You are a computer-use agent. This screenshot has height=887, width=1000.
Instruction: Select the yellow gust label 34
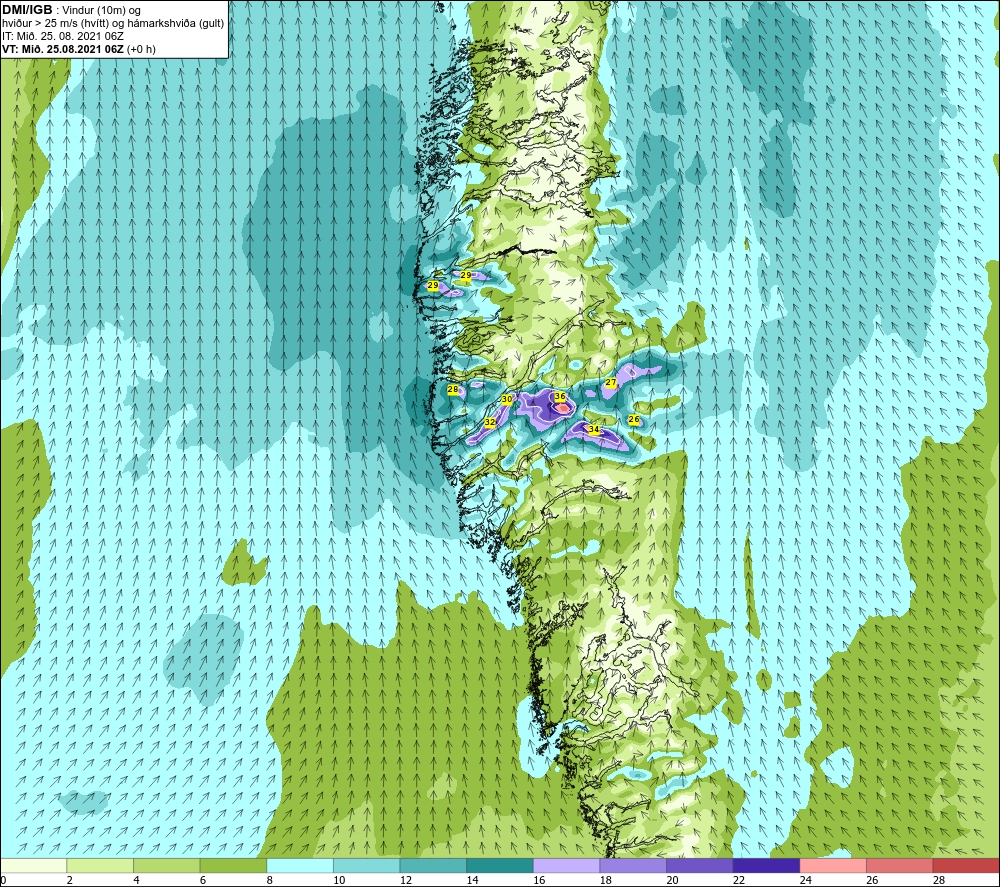tap(594, 429)
